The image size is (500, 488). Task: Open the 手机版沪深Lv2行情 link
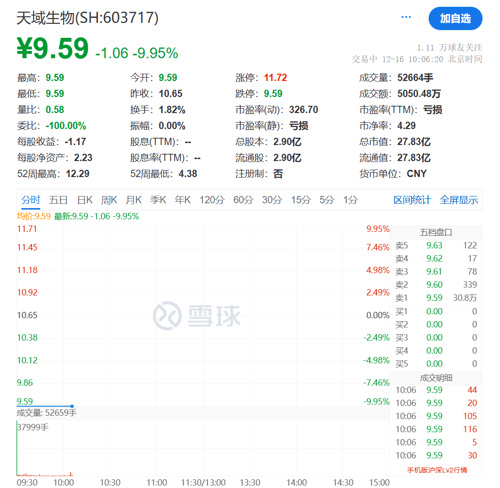pos(437,470)
